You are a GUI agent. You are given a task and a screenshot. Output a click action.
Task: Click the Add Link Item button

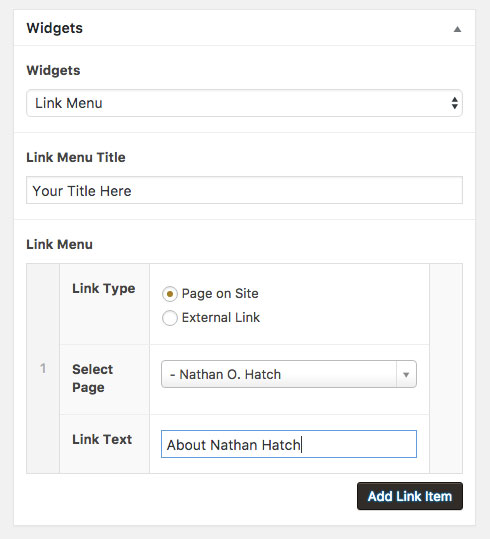(410, 496)
